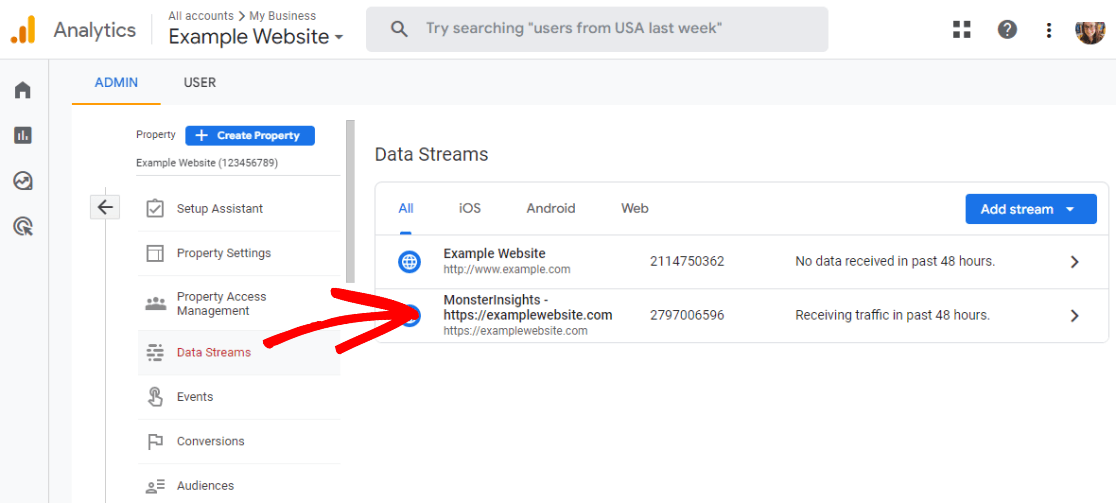The image size is (1116, 503).
Task: Click the Google Analytics logo
Action: point(23,30)
